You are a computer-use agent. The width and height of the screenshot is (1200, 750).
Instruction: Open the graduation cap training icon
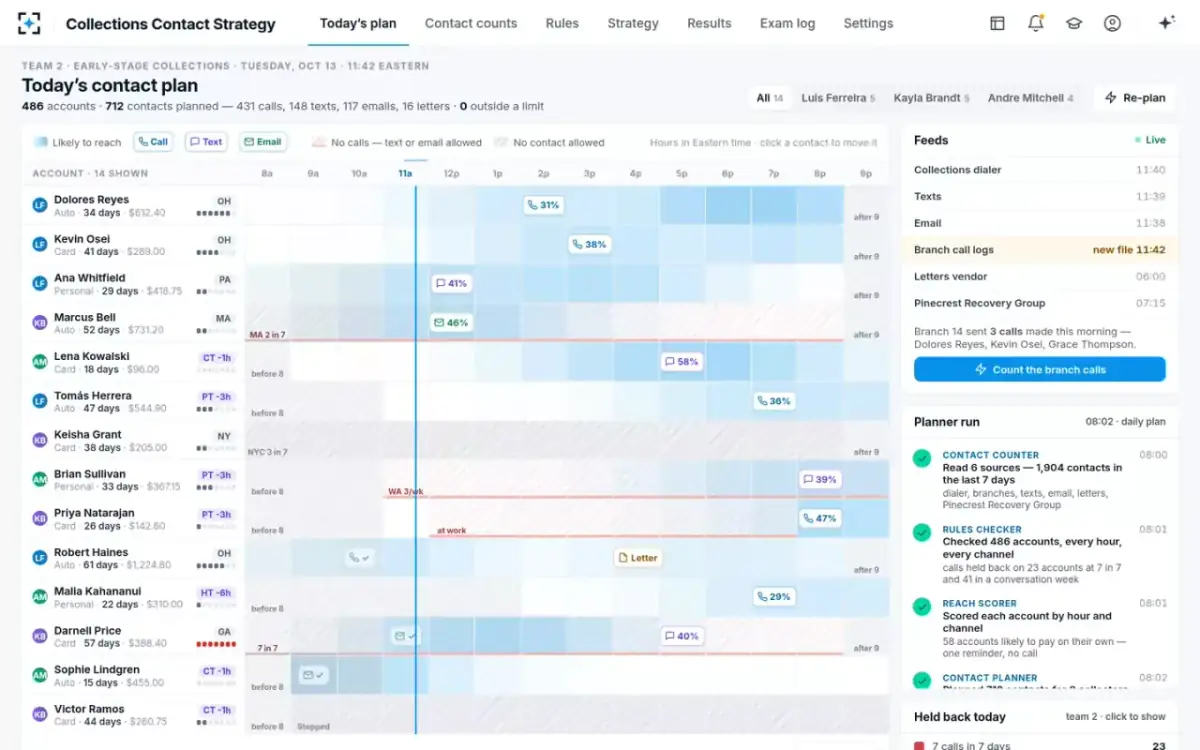click(x=1074, y=23)
